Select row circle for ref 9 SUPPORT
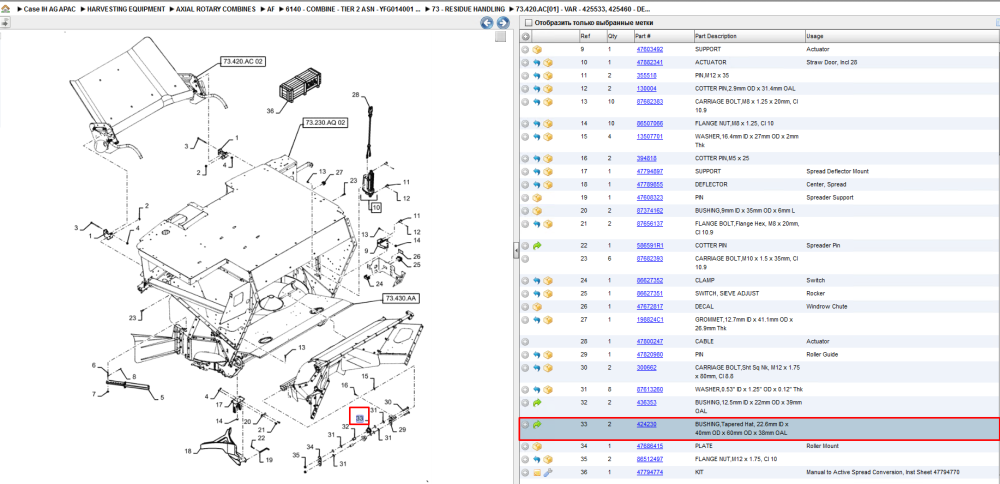Image resolution: width=1000 pixels, height=484 pixels. coord(526,49)
